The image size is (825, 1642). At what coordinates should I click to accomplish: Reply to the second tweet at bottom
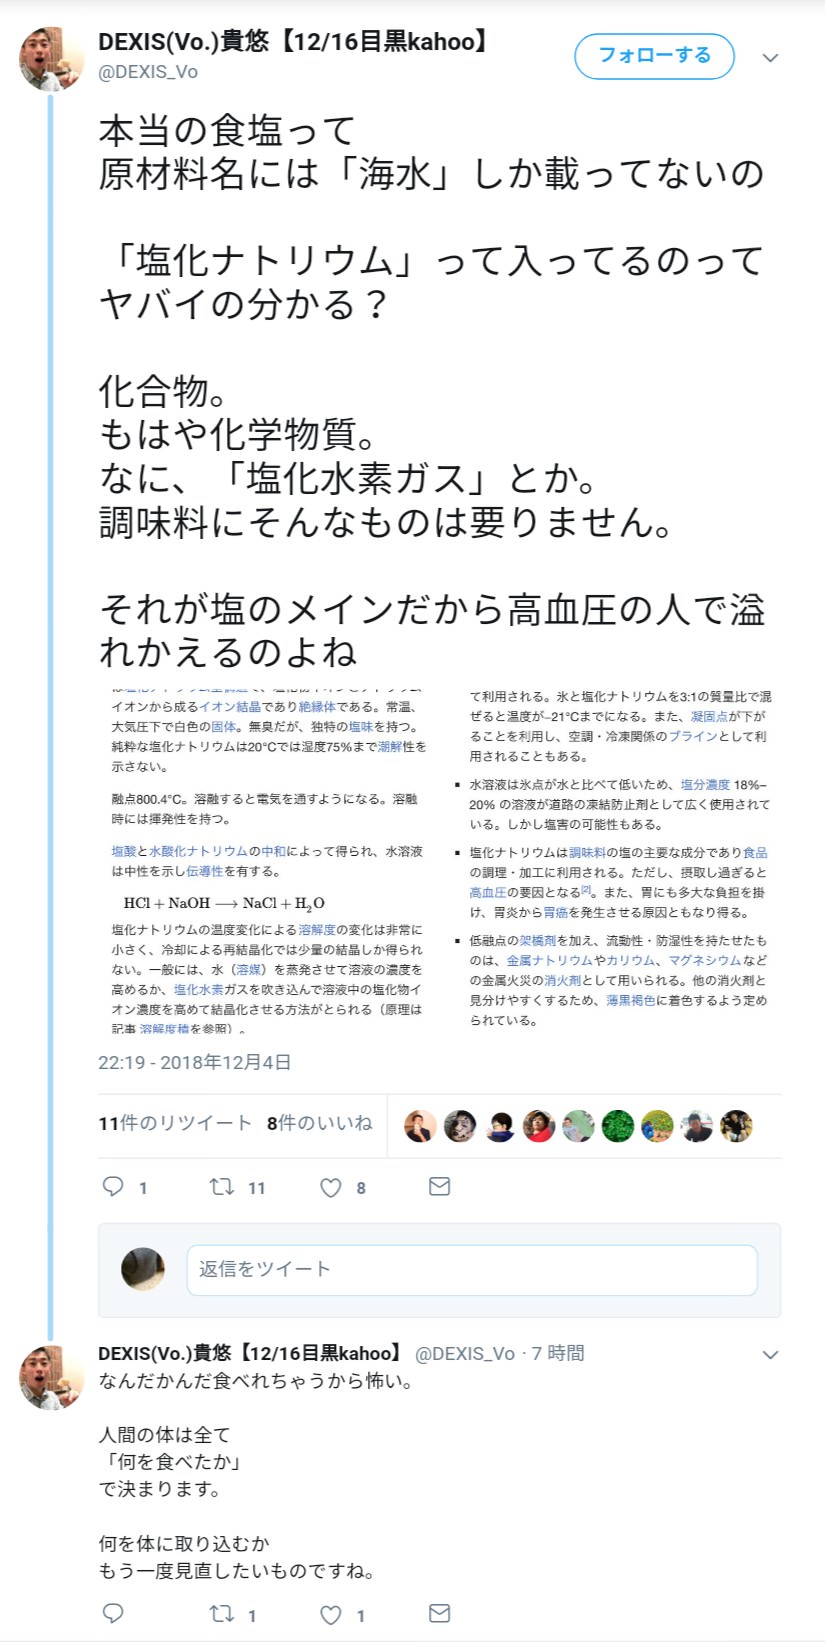114,1613
